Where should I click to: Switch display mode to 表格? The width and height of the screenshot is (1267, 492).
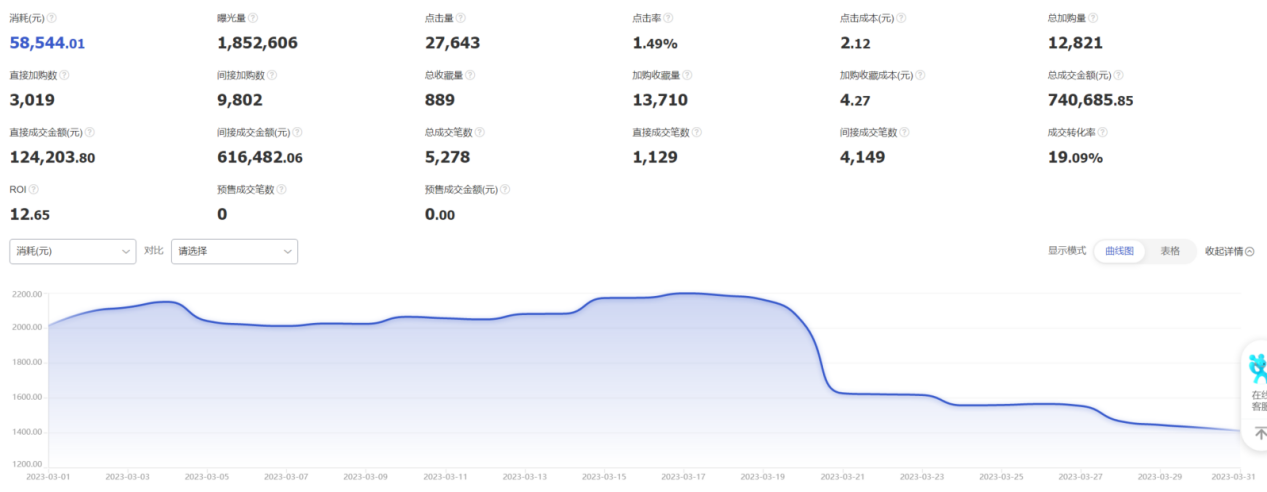coord(1169,251)
